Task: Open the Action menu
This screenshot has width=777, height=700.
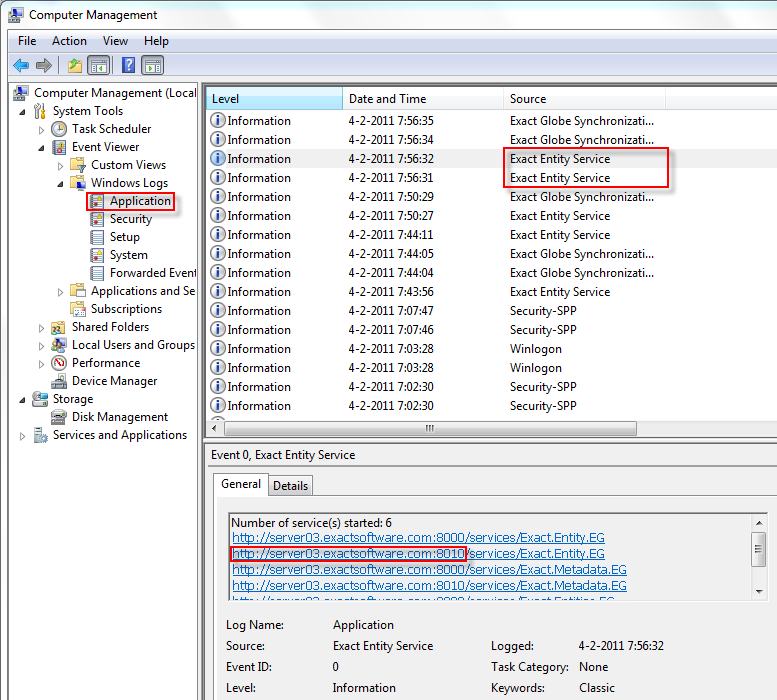Action: [69, 41]
